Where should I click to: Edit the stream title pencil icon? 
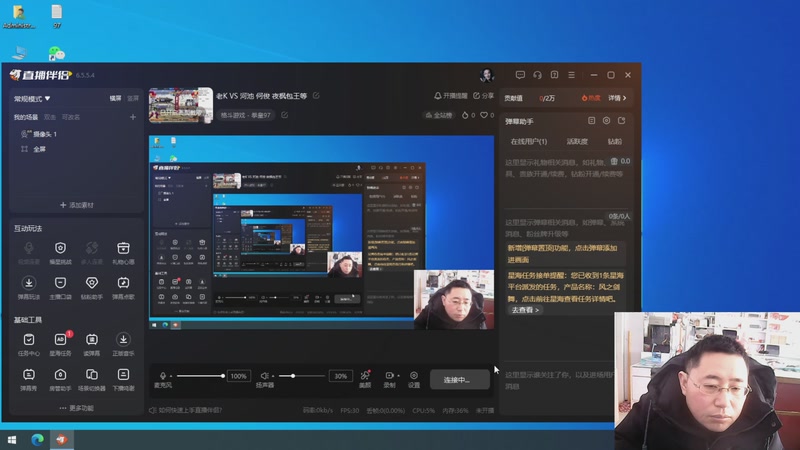(316, 95)
